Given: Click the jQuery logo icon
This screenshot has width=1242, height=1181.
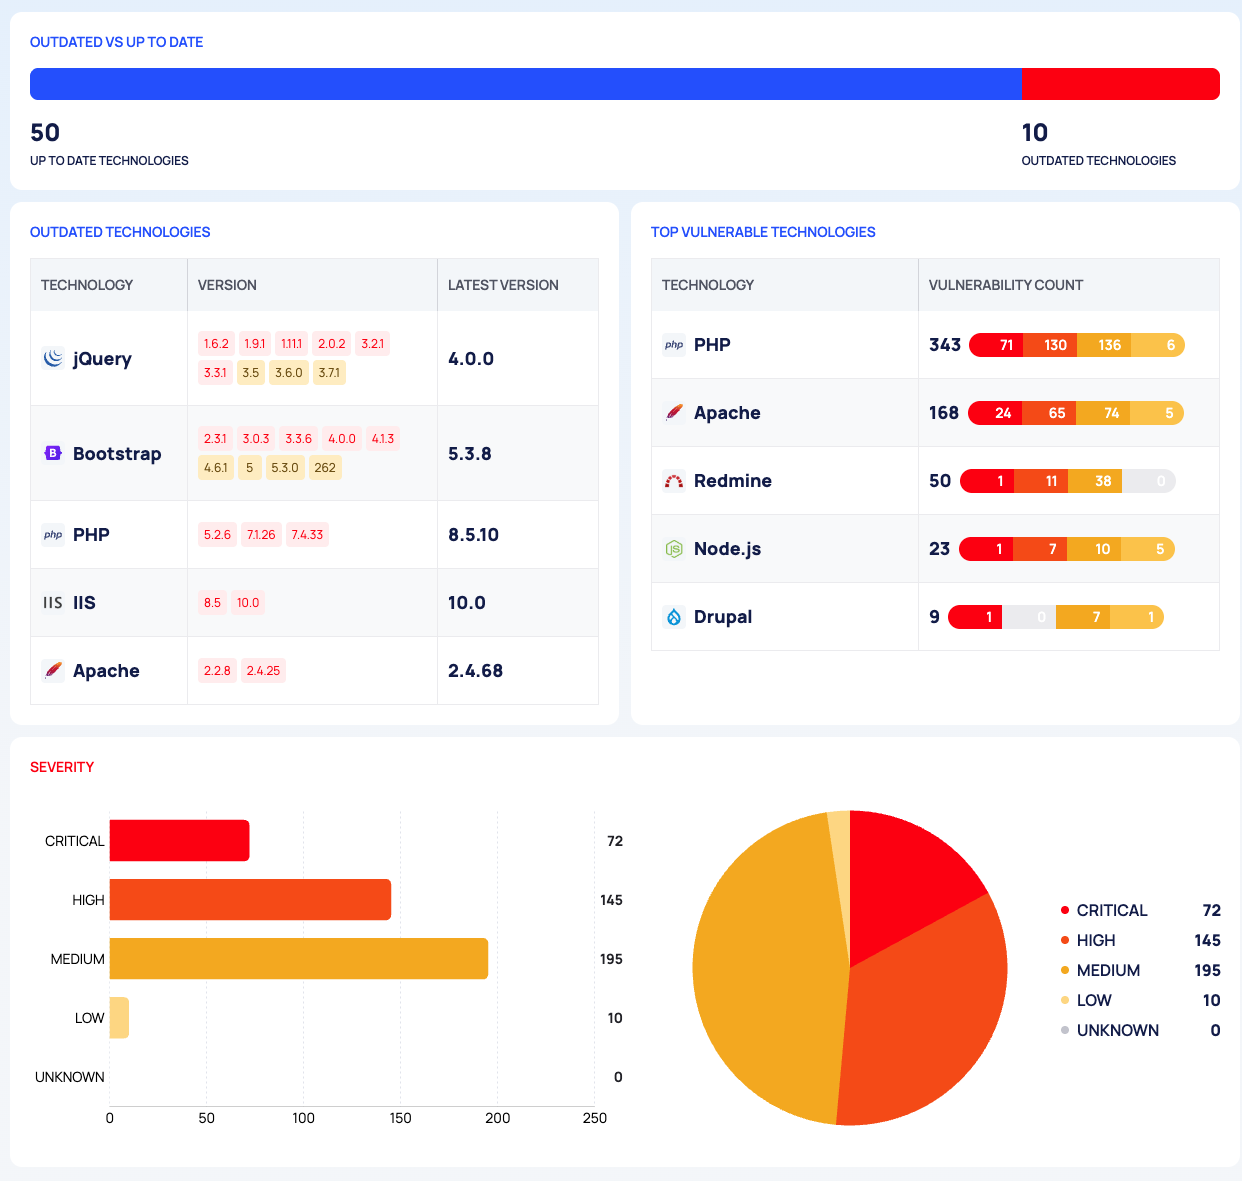Looking at the screenshot, I should tap(53, 358).
